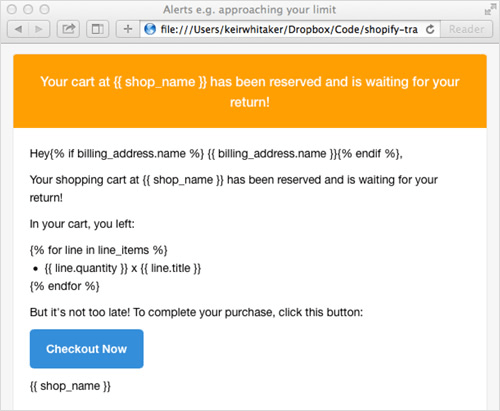Click the orange cart reserved header banner

coord(250,91)
